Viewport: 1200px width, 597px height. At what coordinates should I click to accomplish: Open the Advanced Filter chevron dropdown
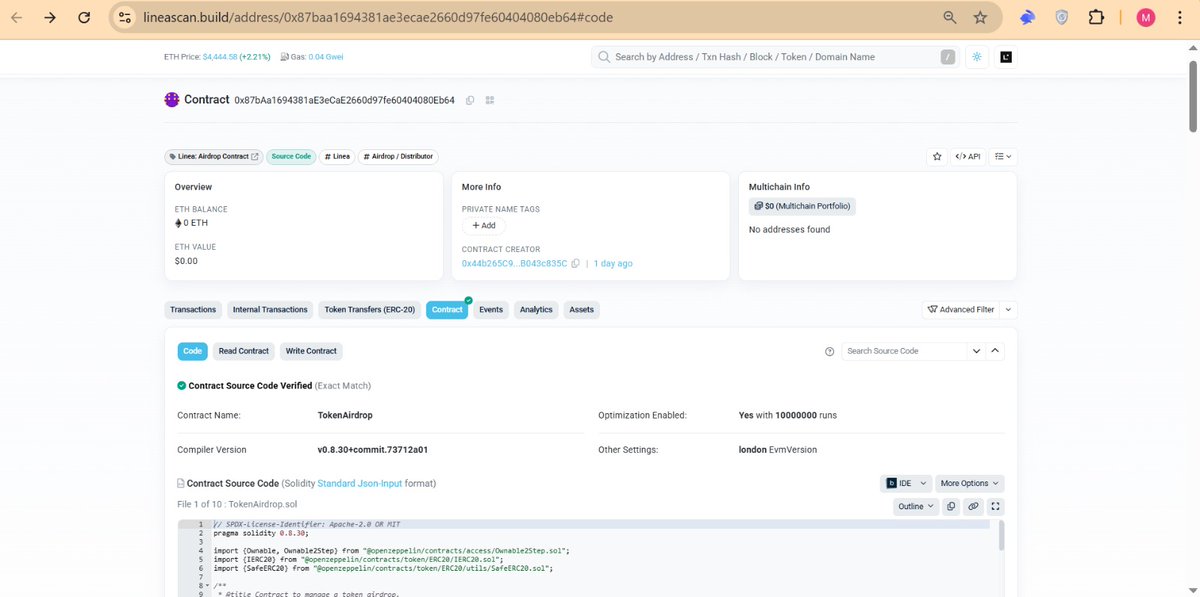pos(1008,310)
